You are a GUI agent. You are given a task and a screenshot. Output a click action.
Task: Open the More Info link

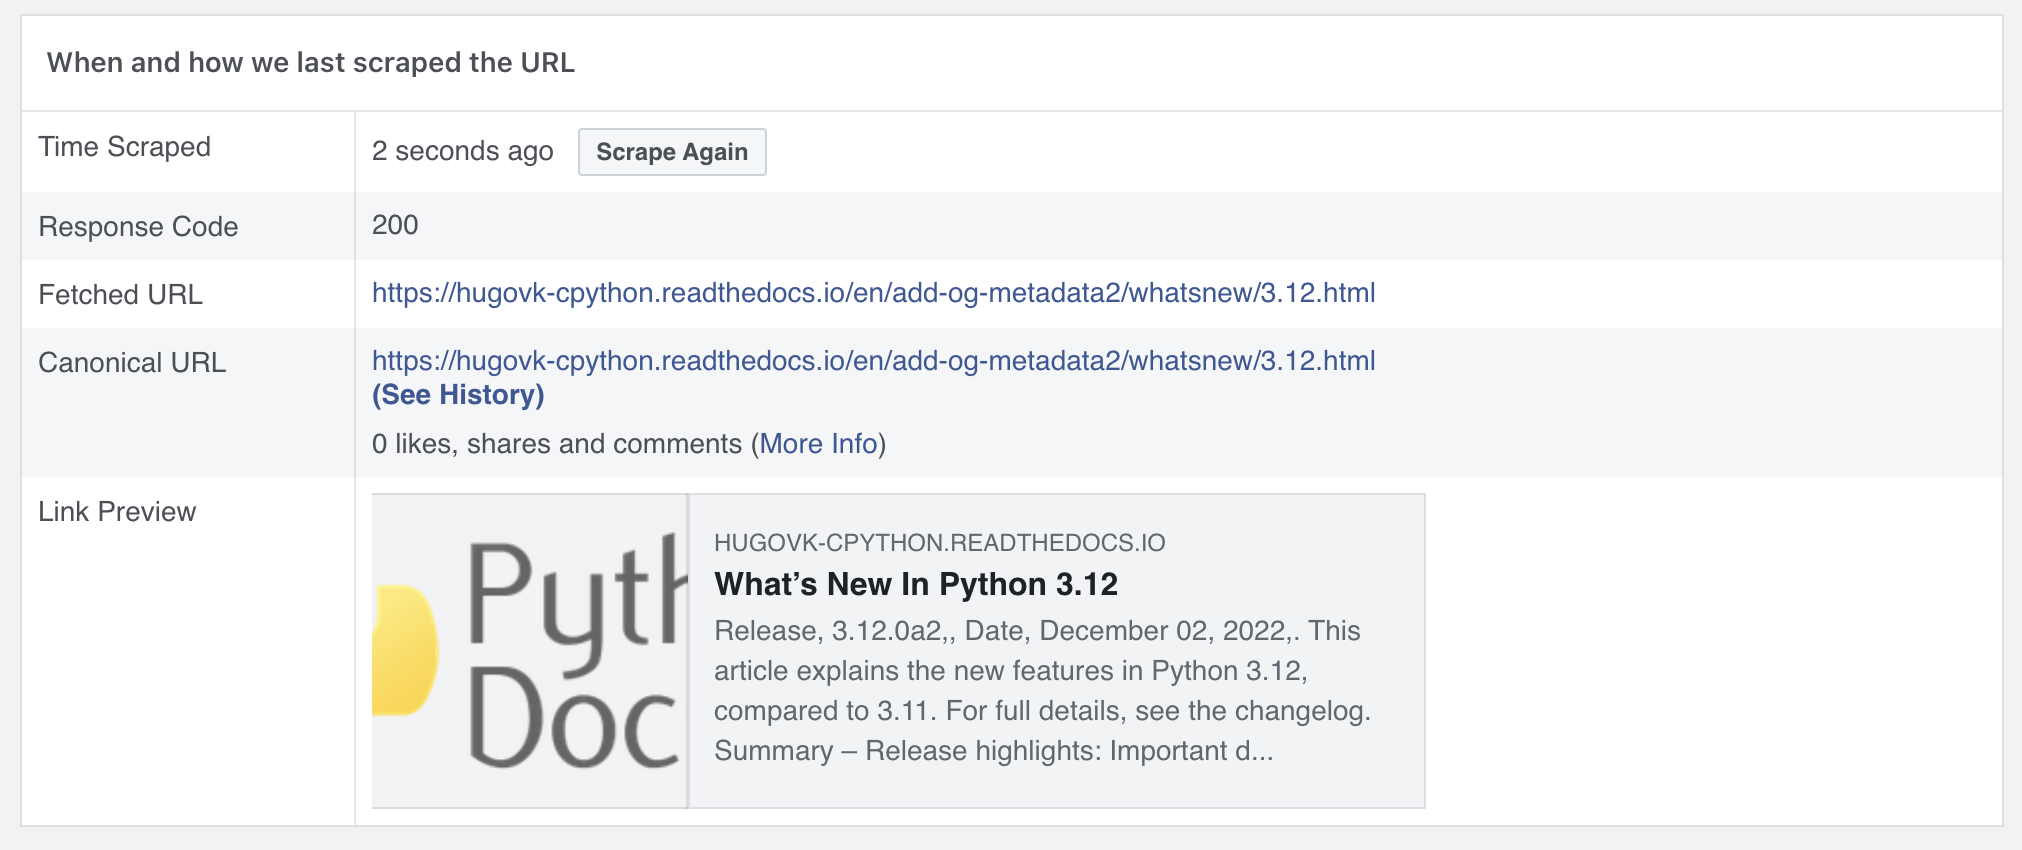(x=818, y=444)
